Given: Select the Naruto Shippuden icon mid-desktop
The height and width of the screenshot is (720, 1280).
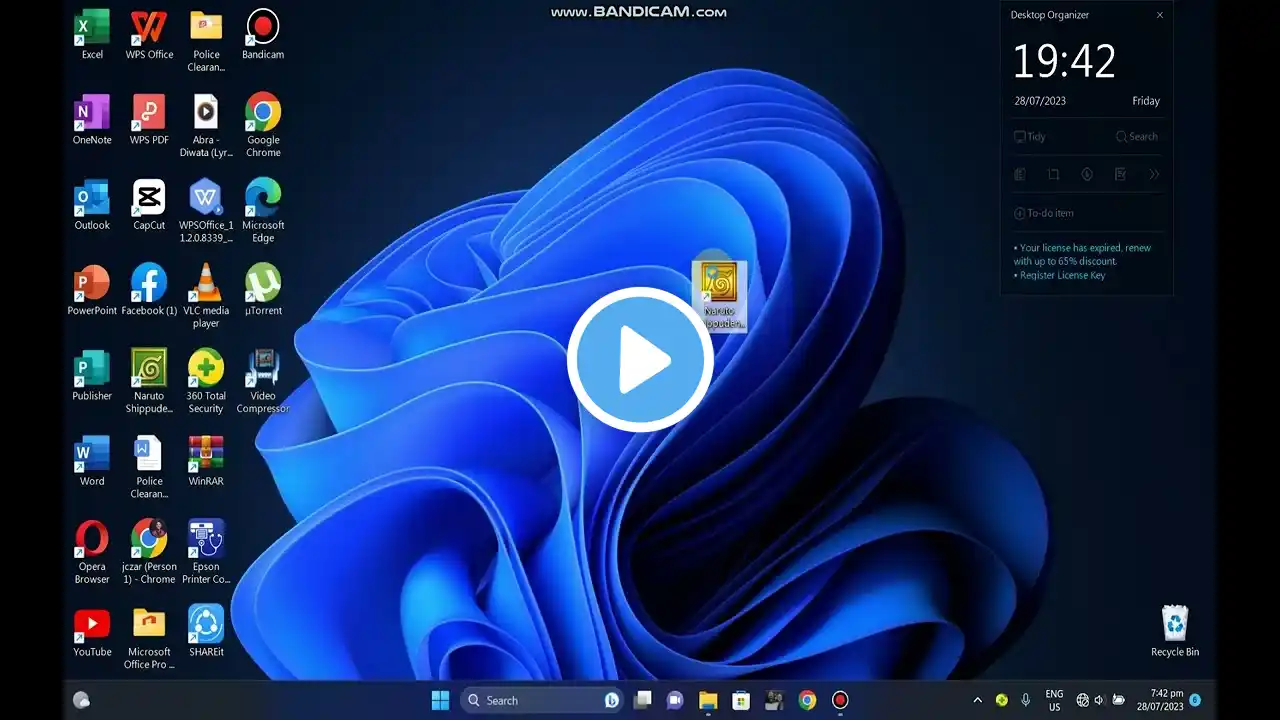Looking at the screenshot, I should pyautogui.click(x=719, y=296).
